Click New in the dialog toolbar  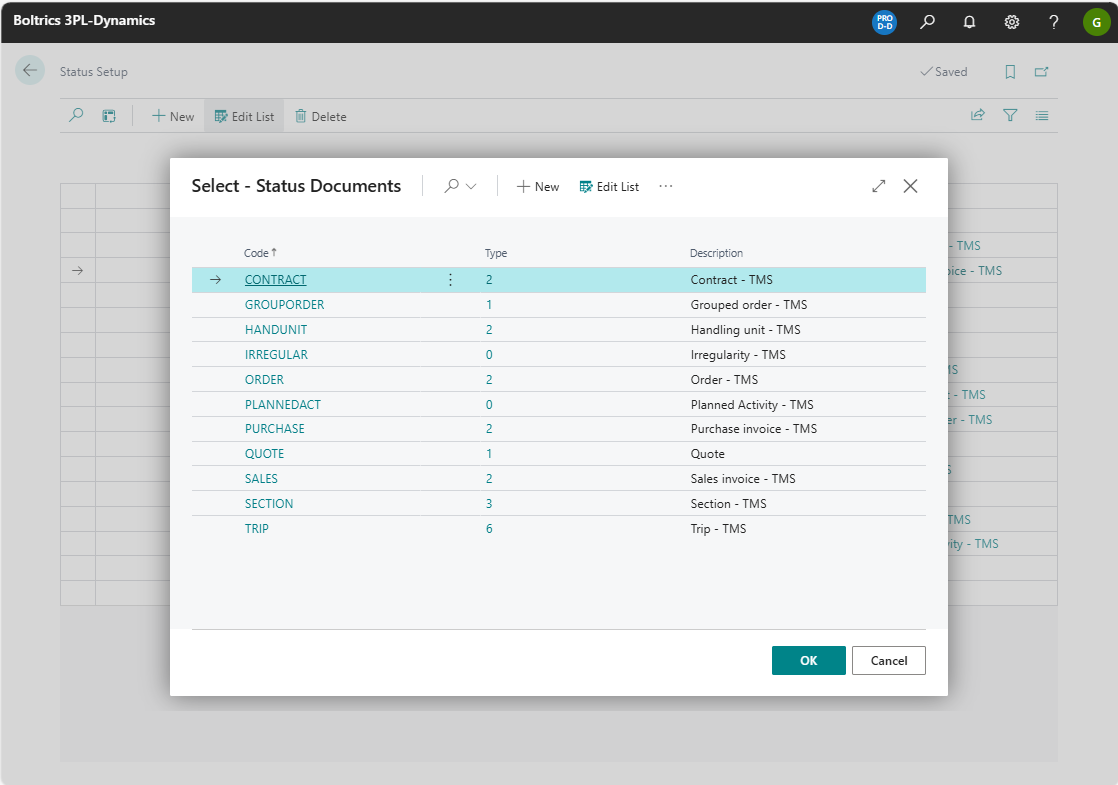pos(537,186)
